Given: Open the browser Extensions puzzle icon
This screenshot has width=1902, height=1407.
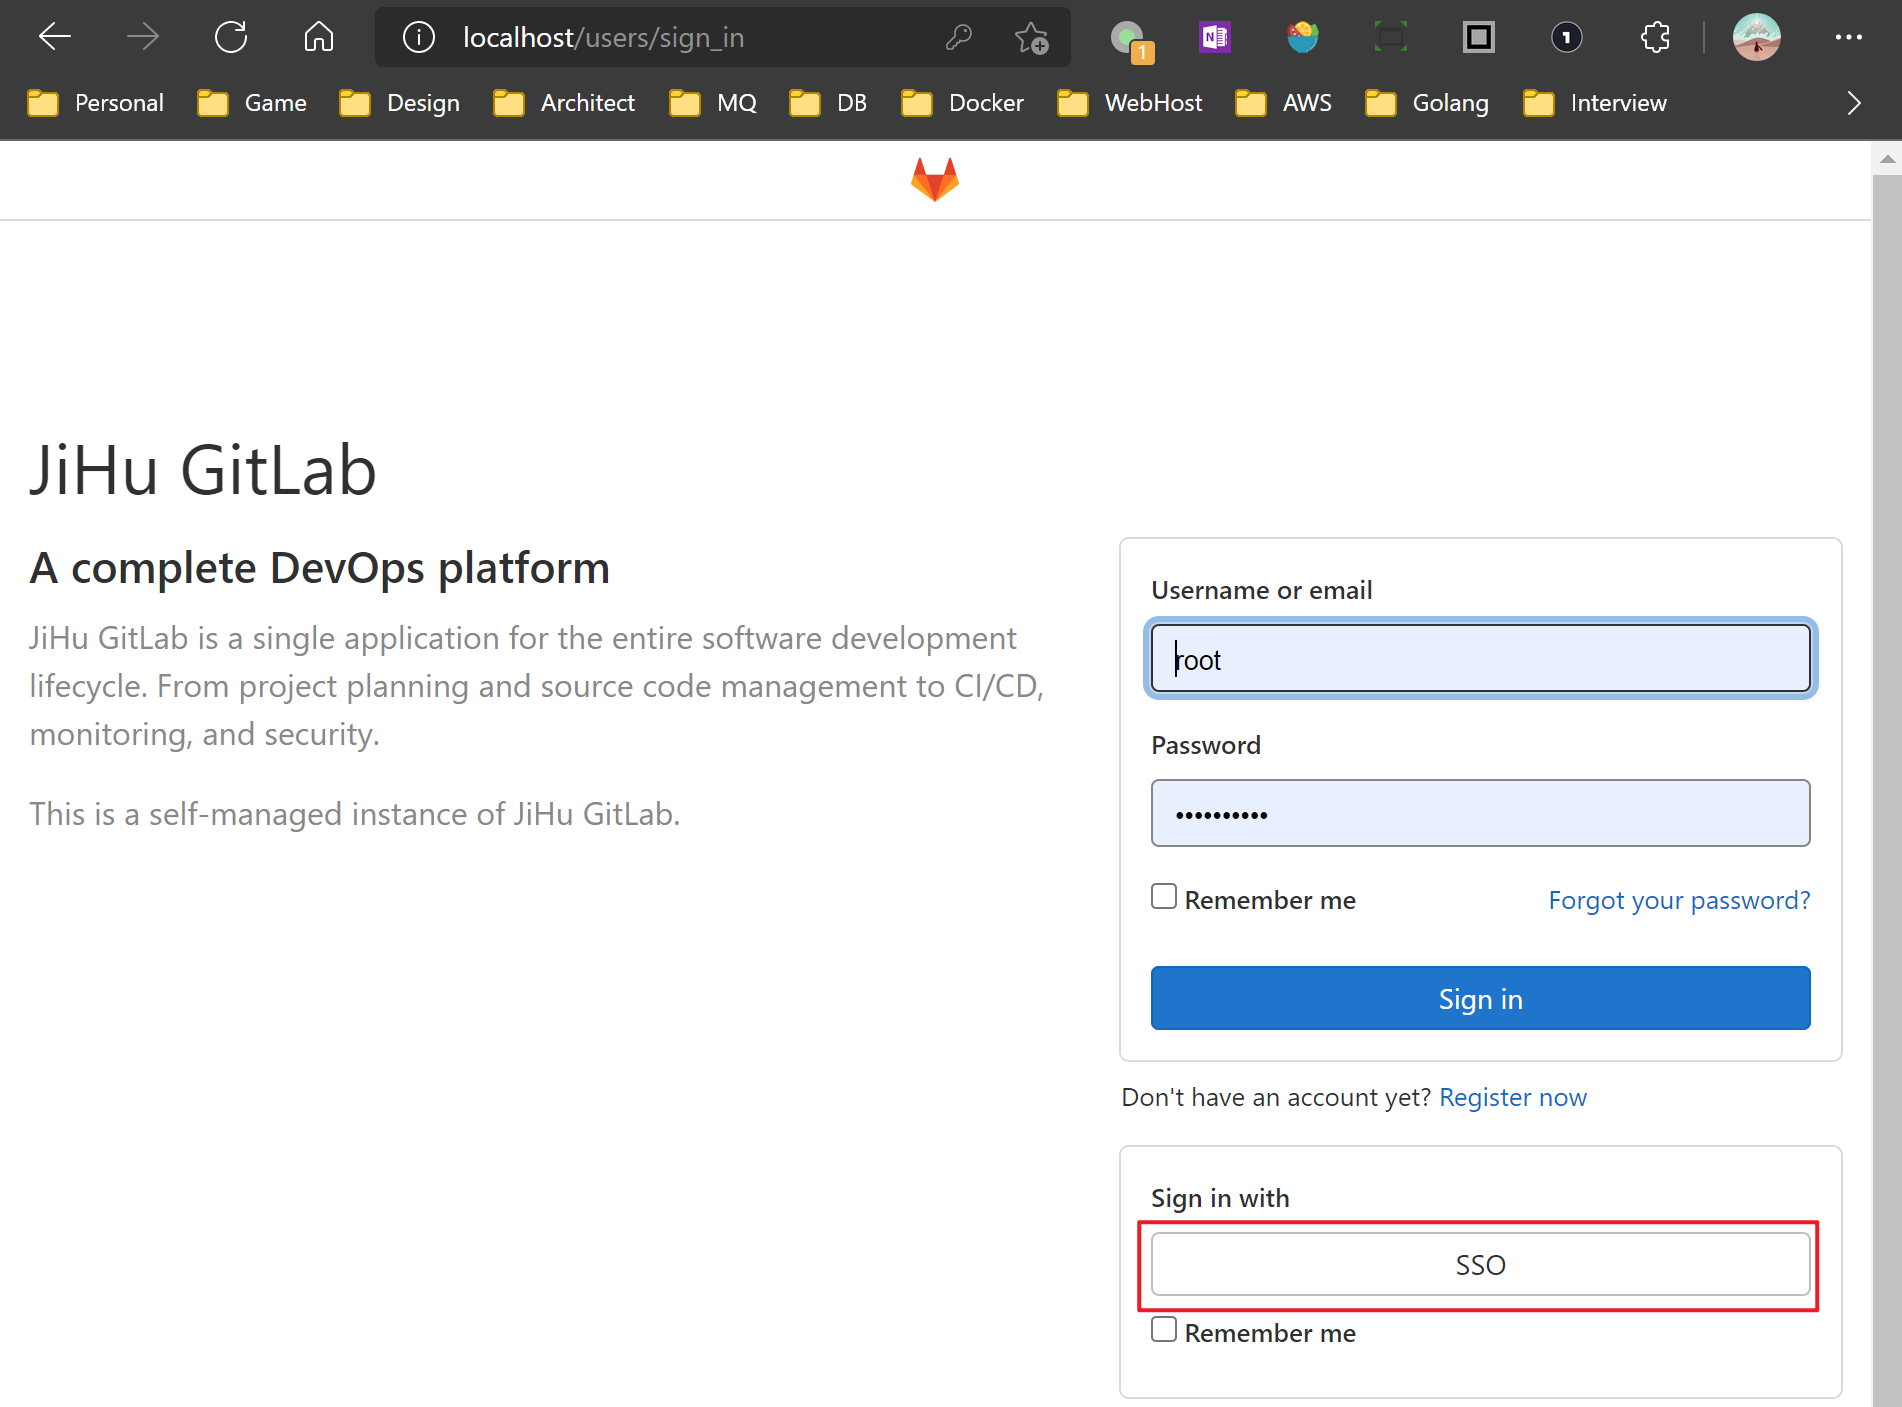Looking at the screenshot, I should point(1655,38).
